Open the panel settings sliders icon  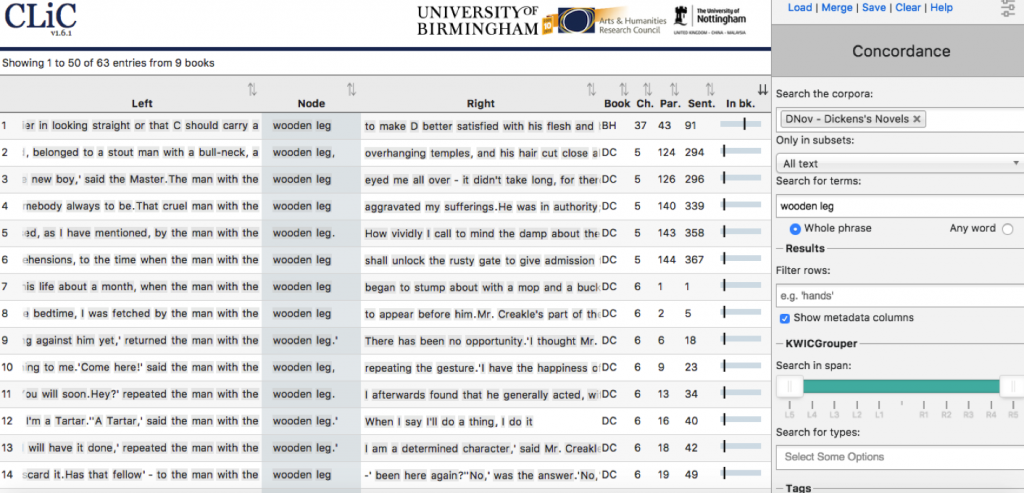(1008, 9)
